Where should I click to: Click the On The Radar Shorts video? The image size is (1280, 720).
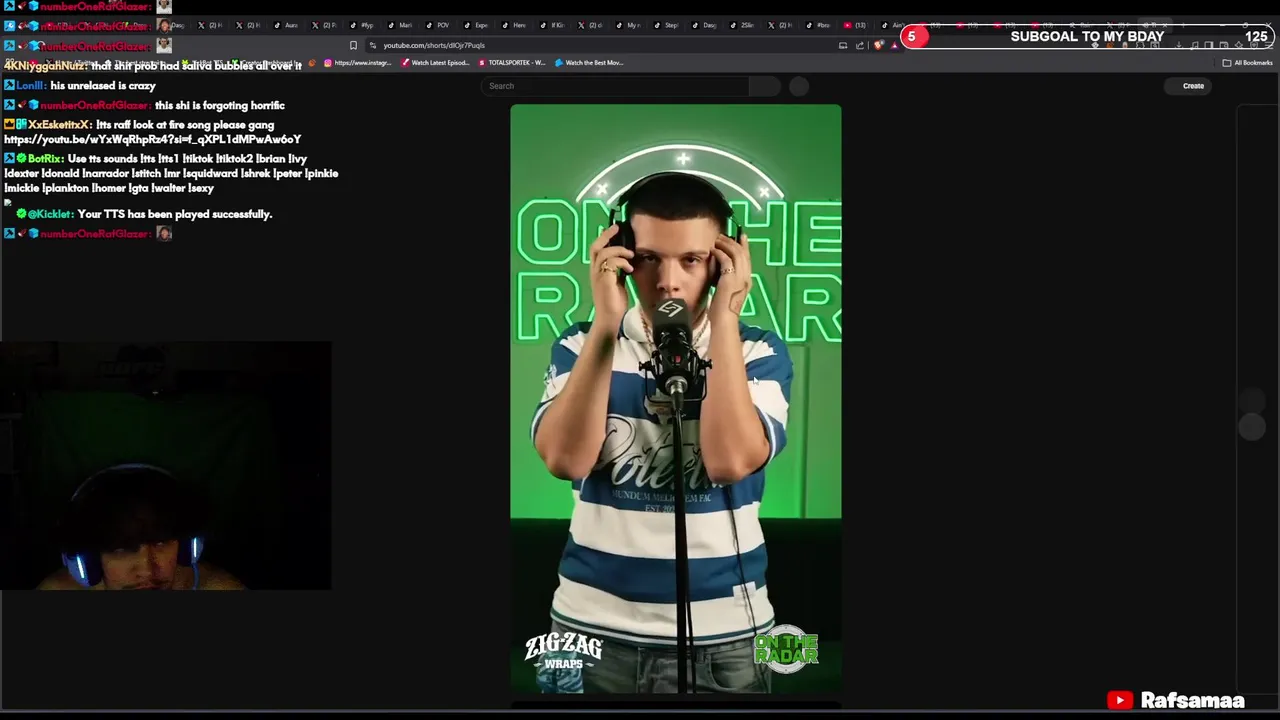676,398
